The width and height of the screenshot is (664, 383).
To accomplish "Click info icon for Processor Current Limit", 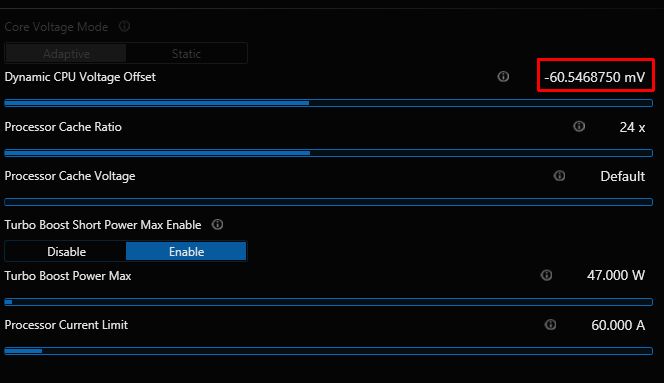I will click(550, 325).
